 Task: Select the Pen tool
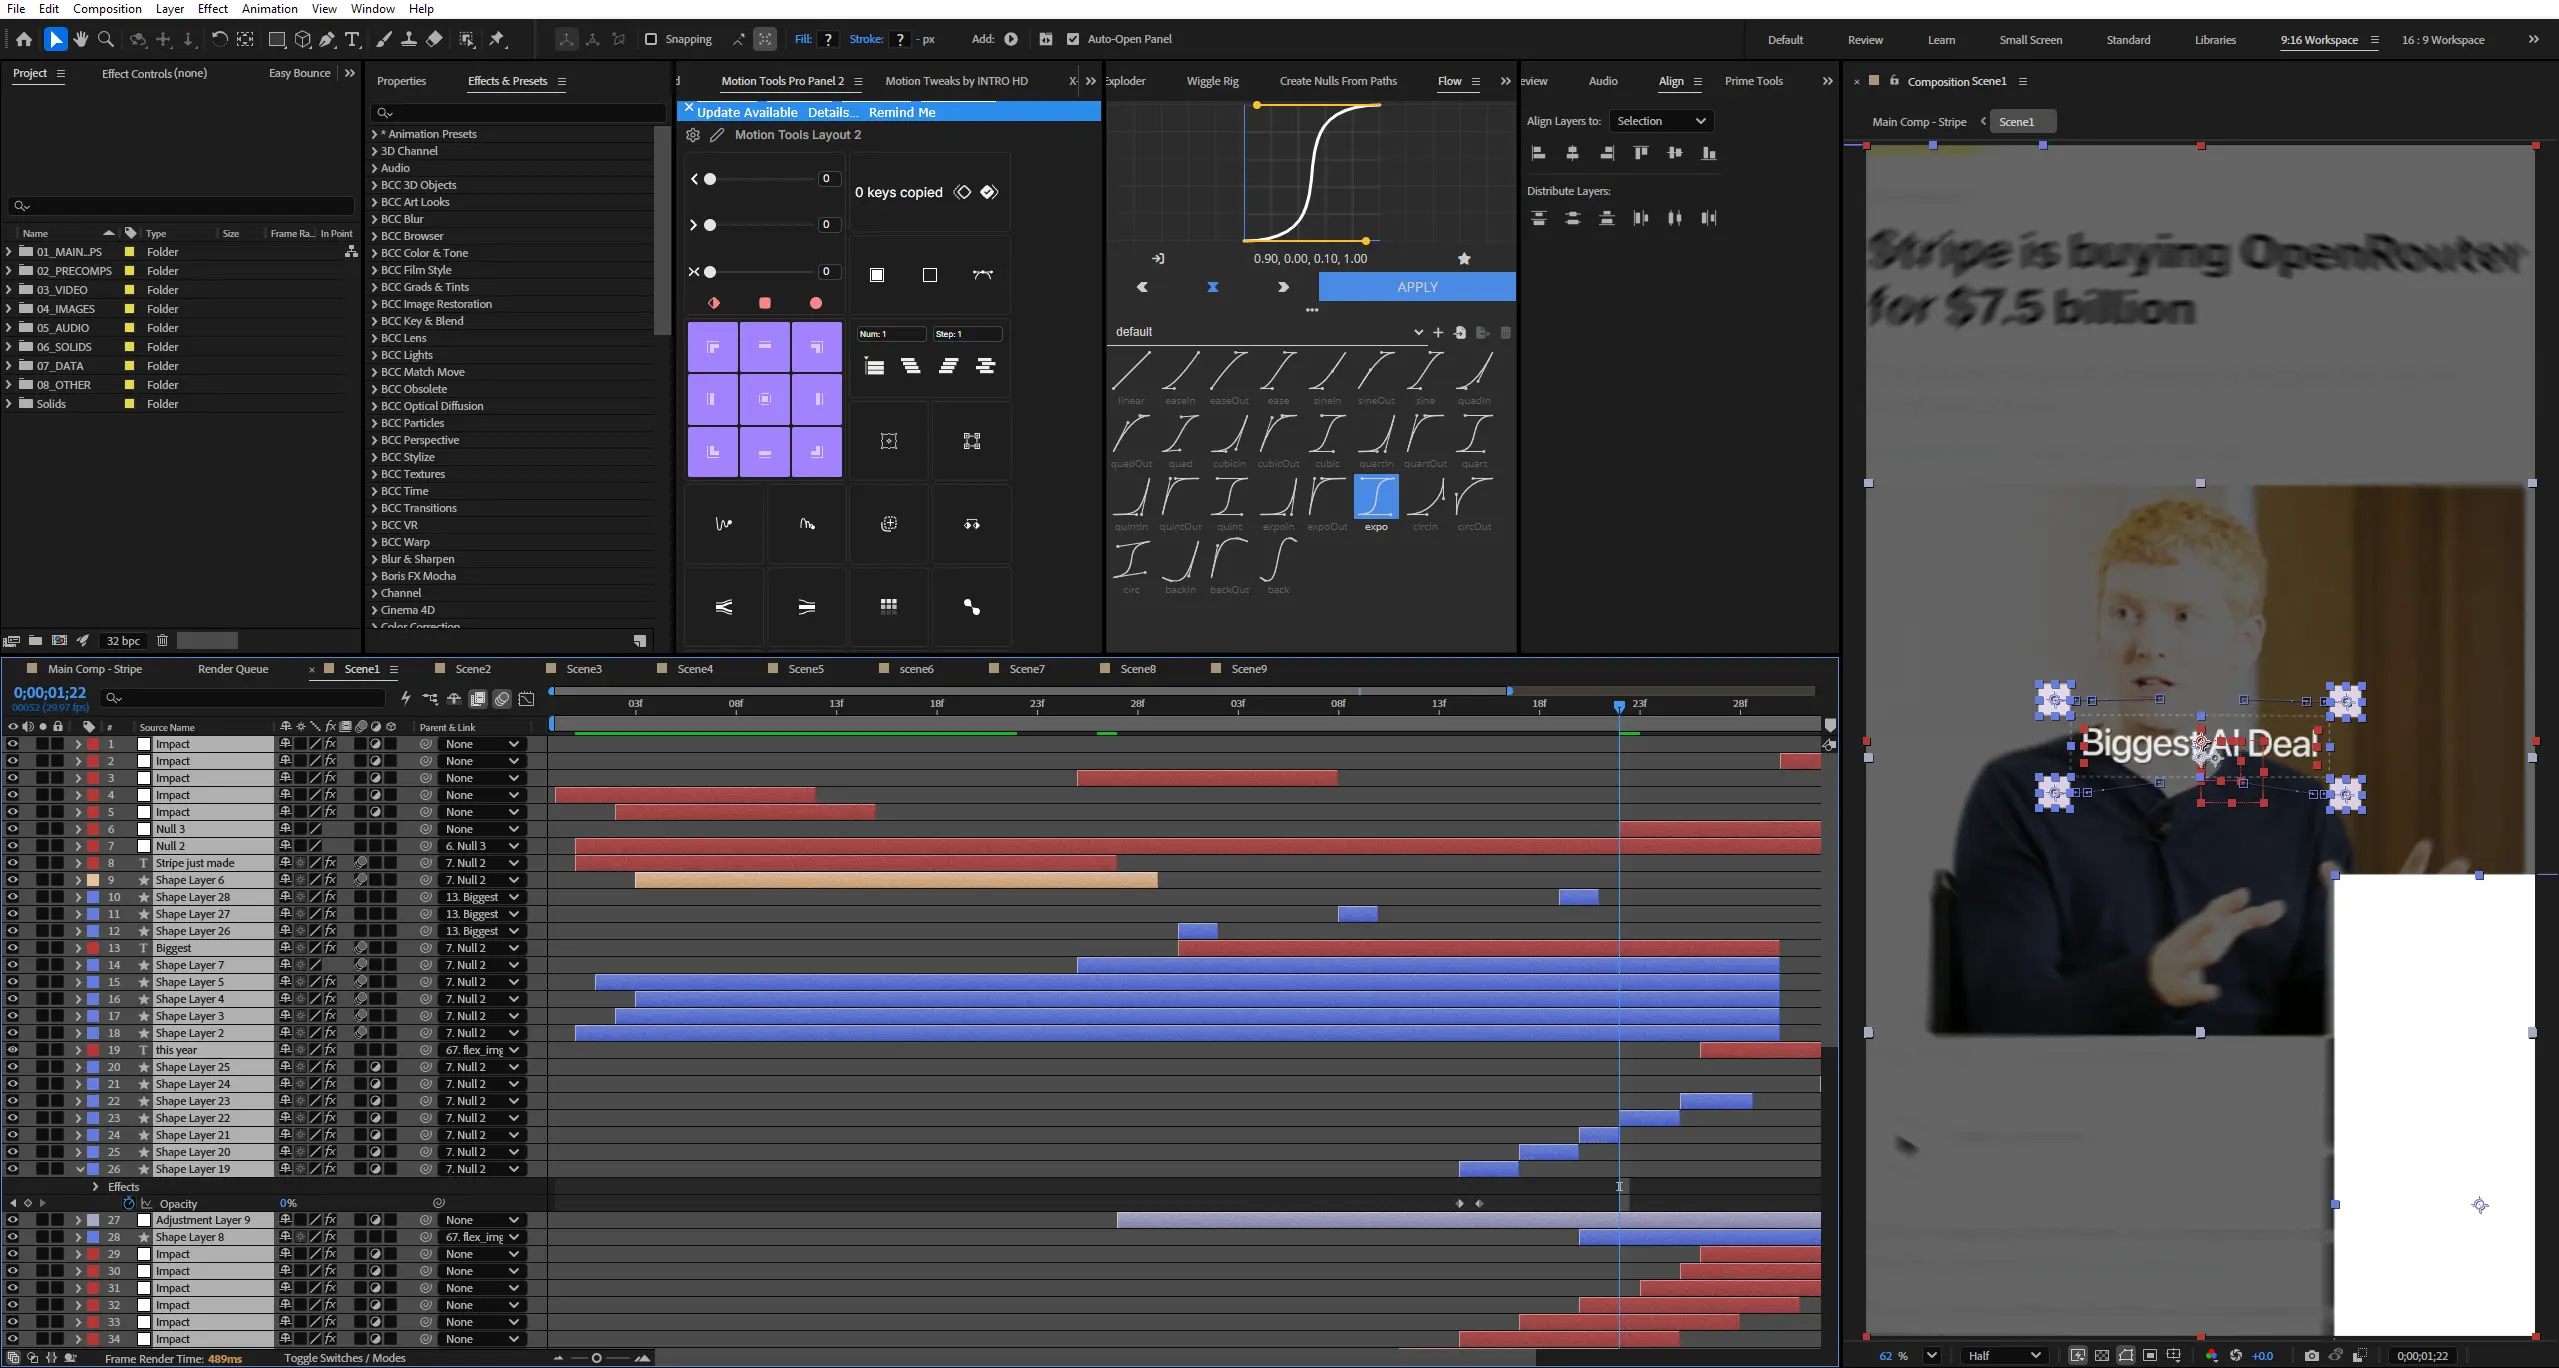click(x=327, y=39)
